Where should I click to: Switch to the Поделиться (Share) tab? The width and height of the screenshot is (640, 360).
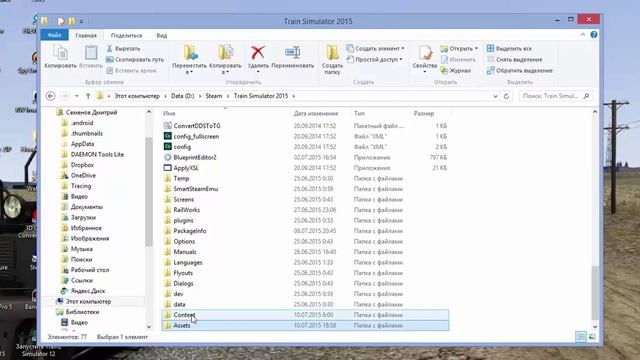[127, 36]
